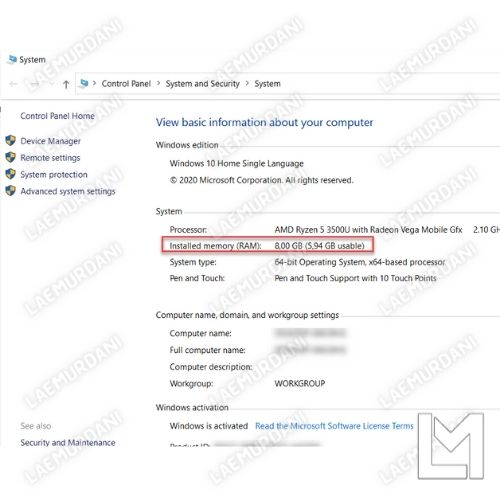Screen dimensions: 500x500
Task: Open Device Manager link
Action: [50, 141]
